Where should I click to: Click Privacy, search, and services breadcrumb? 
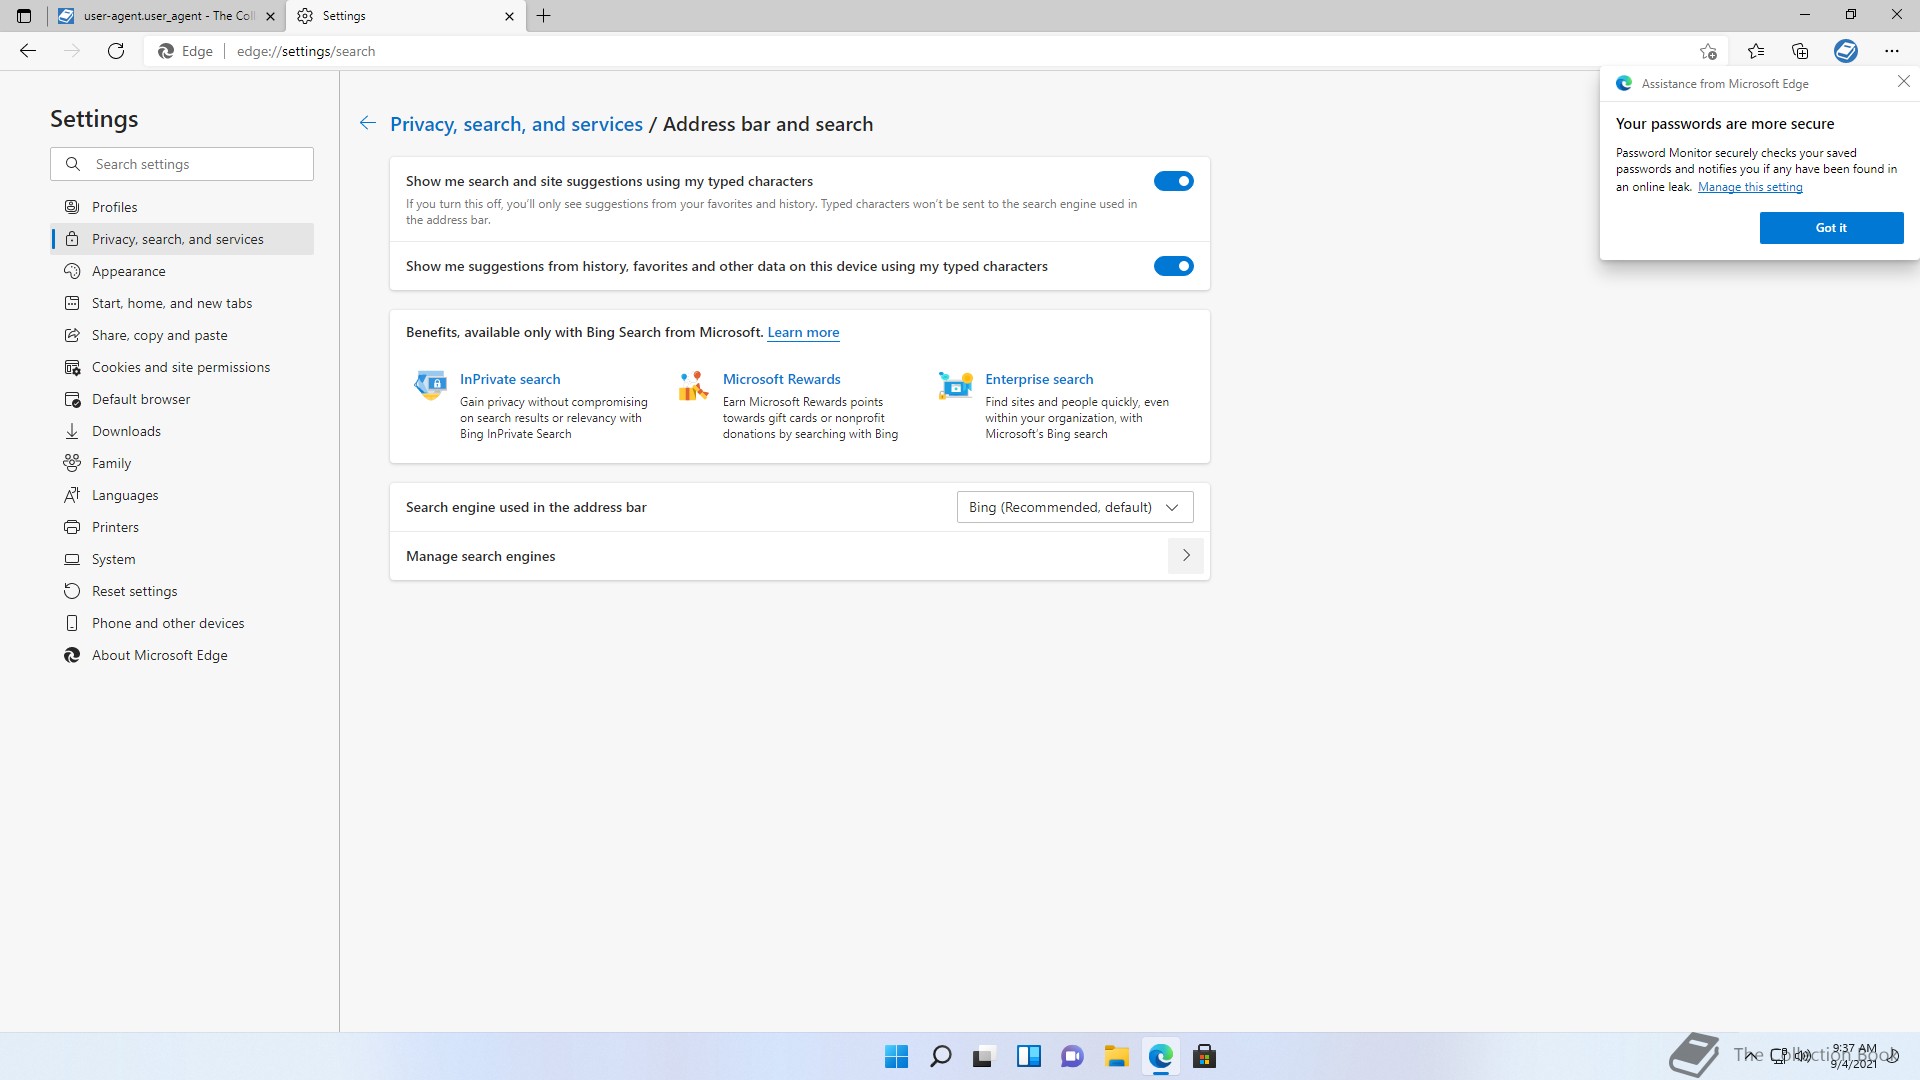pyautogui.click(x=516, y=124)
